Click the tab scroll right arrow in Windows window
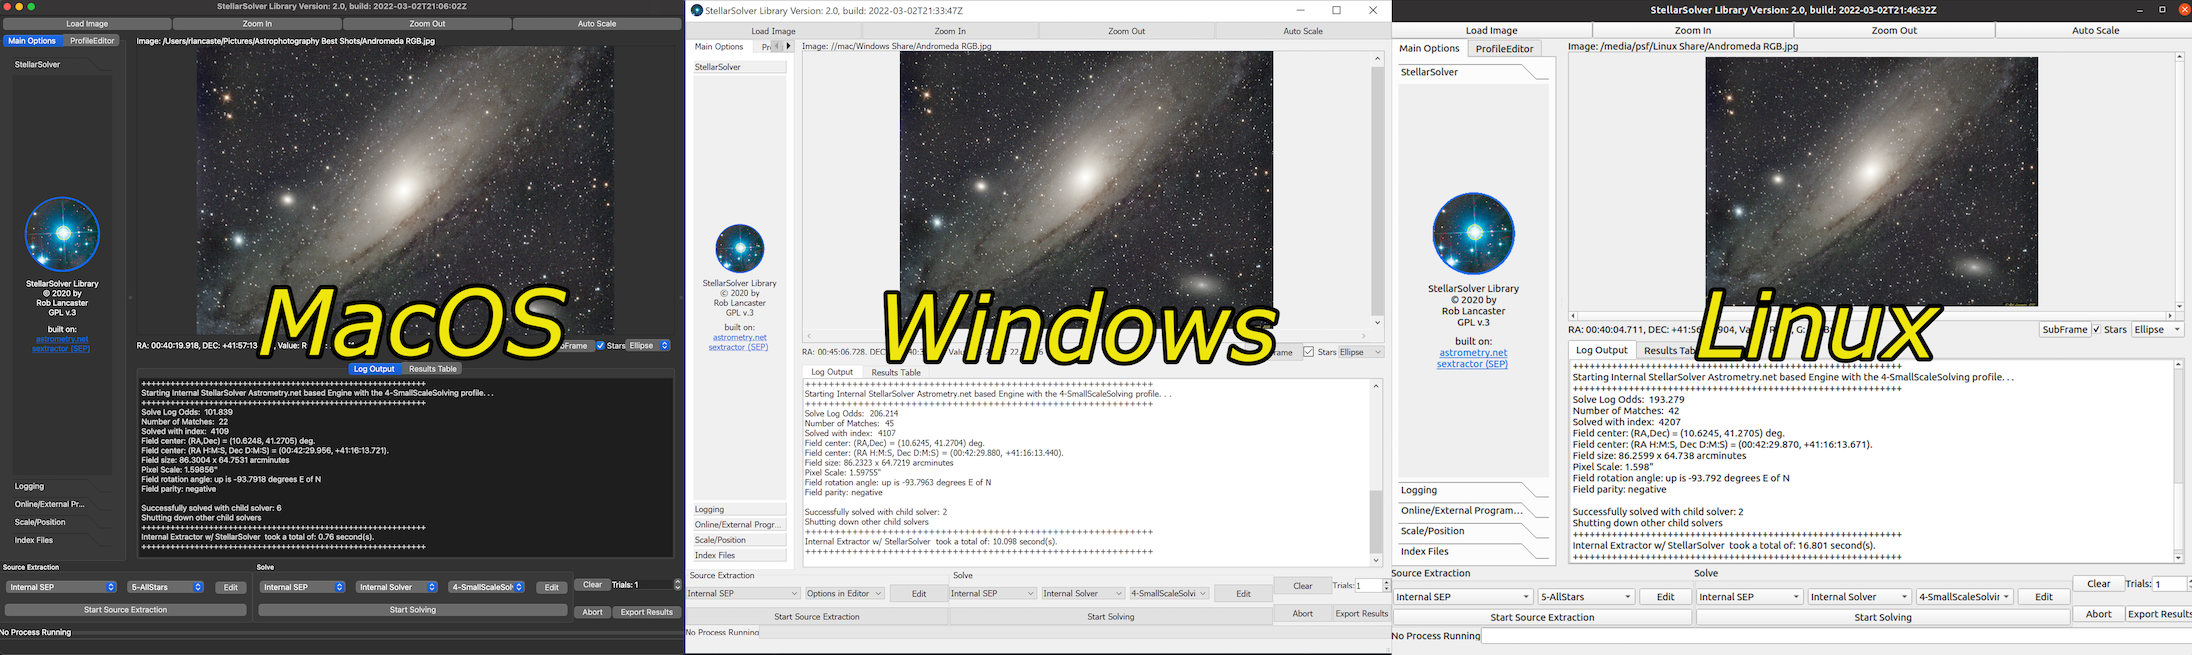Screen dimensions: 2192x655 point(788,46)
